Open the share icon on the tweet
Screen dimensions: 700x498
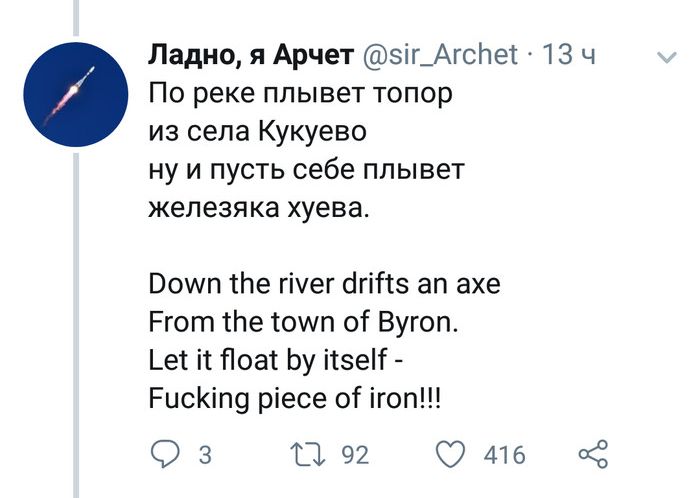coord(594,455)
